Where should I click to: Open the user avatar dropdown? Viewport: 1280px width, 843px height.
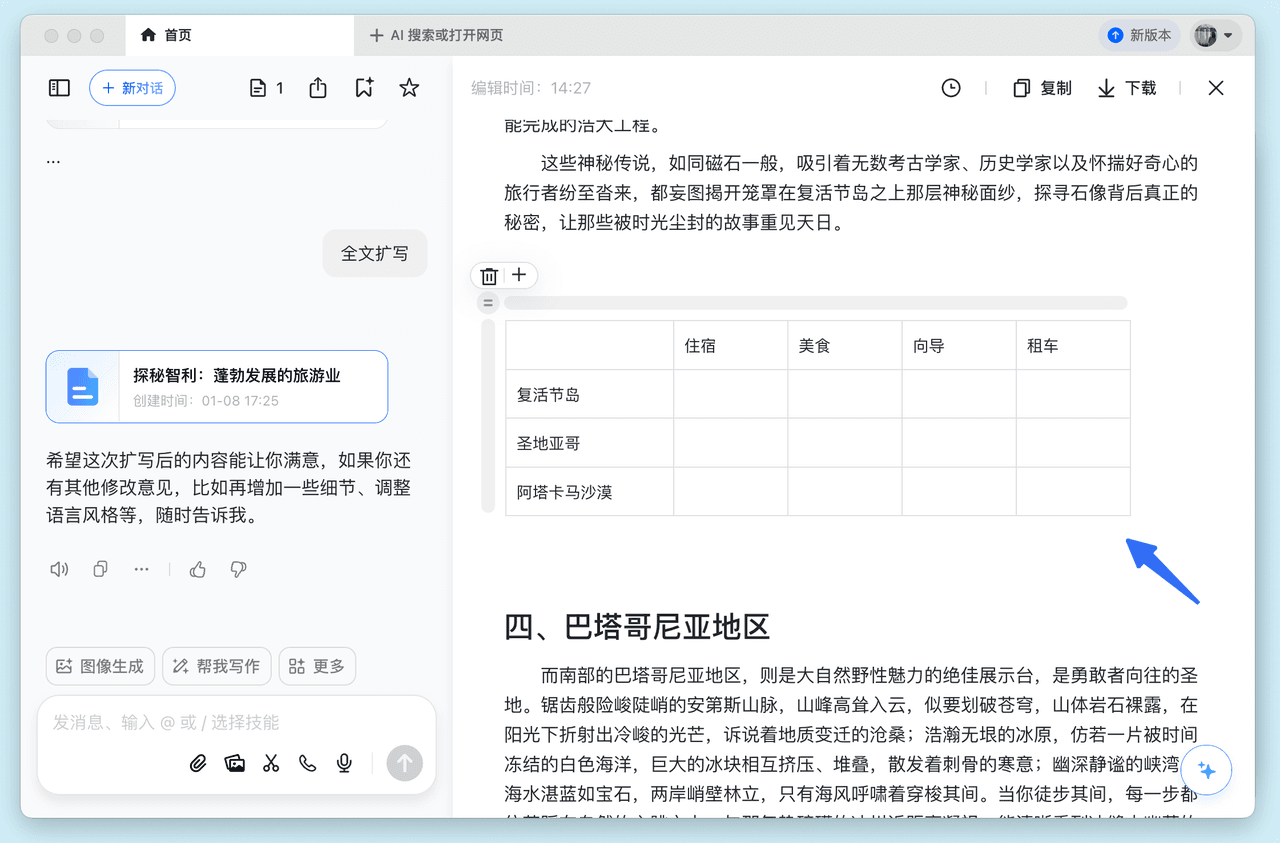[1215, 35]
